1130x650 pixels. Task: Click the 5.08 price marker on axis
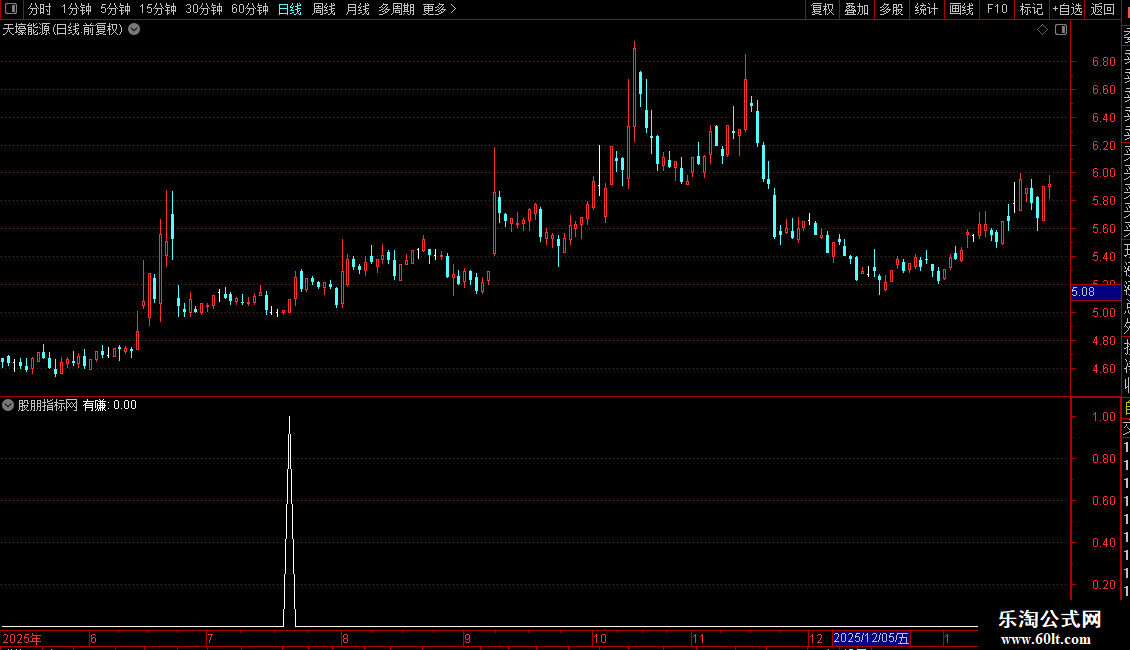1095,292
